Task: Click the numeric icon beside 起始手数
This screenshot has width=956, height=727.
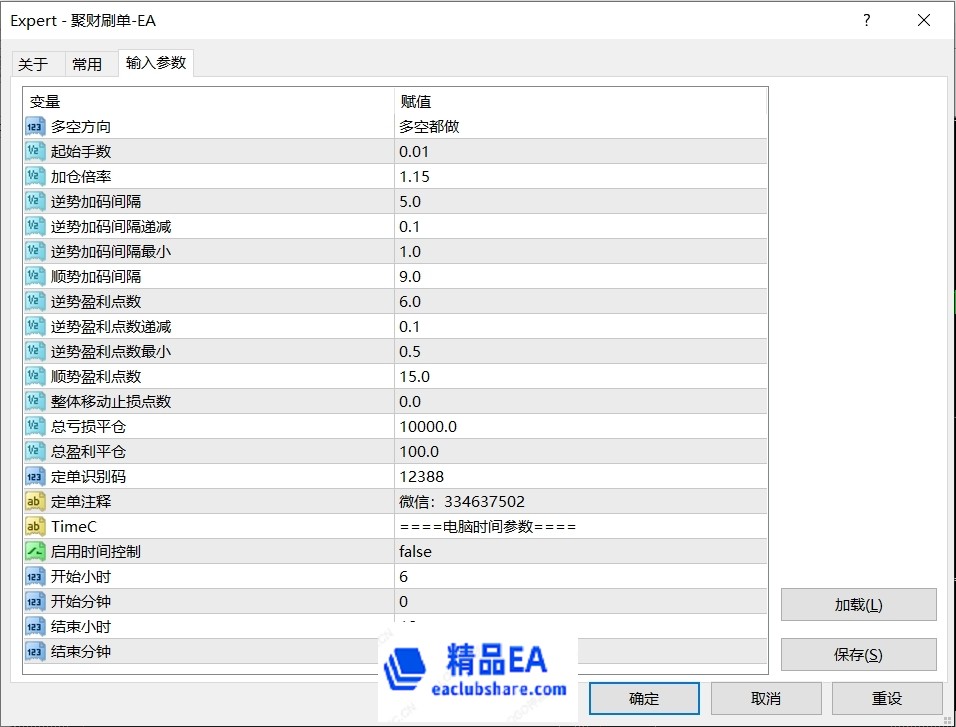Action: [35, 151]
